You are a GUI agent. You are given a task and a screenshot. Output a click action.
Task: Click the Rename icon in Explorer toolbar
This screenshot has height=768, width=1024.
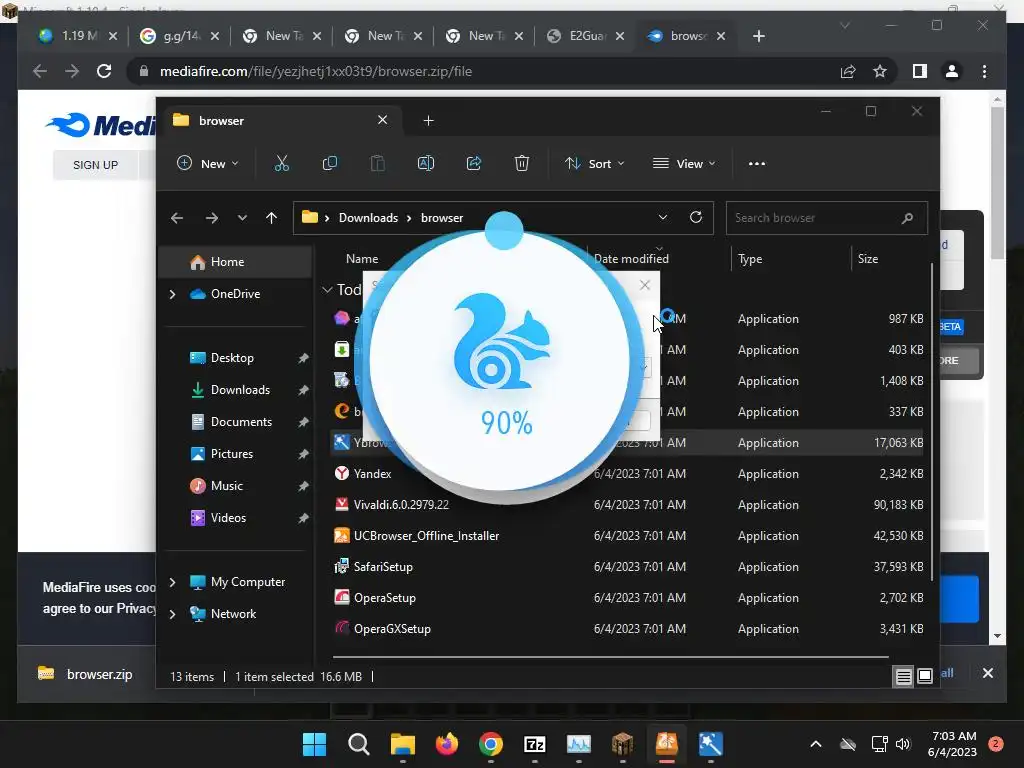426,163
